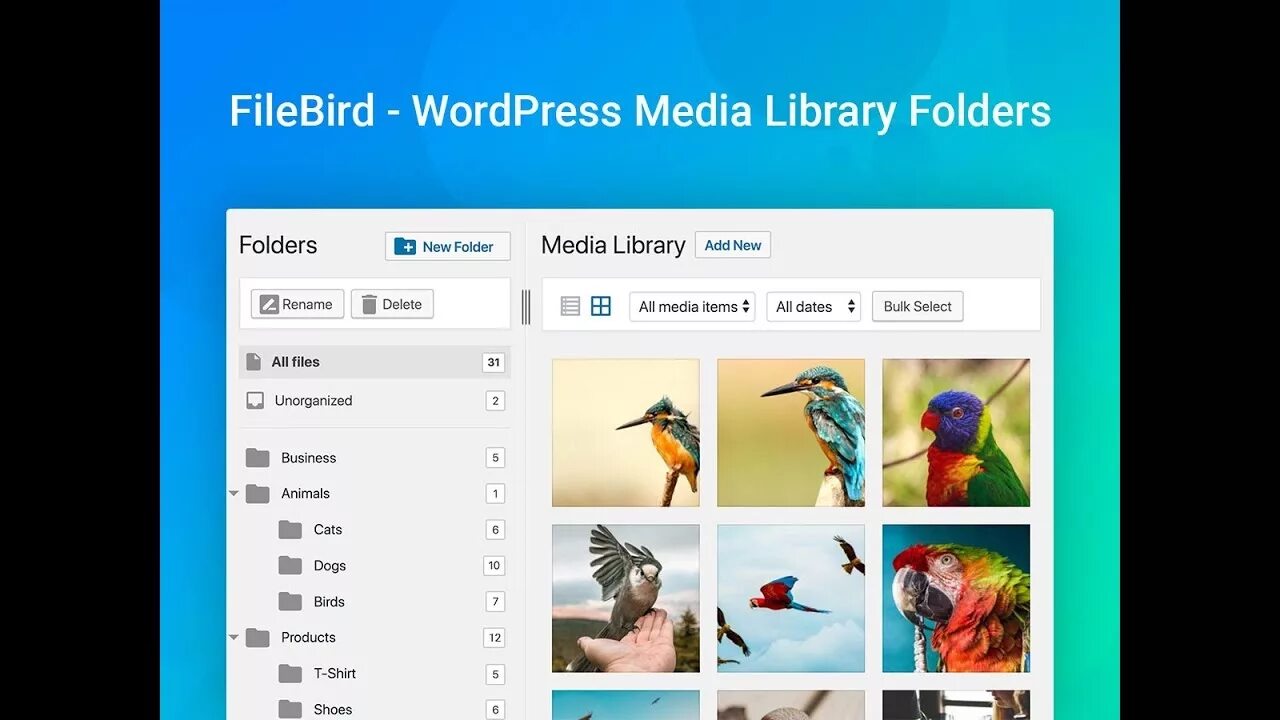Click the Delete folder button
The height and width of the screenshot is (720, 1280).
tap(392, 304)
